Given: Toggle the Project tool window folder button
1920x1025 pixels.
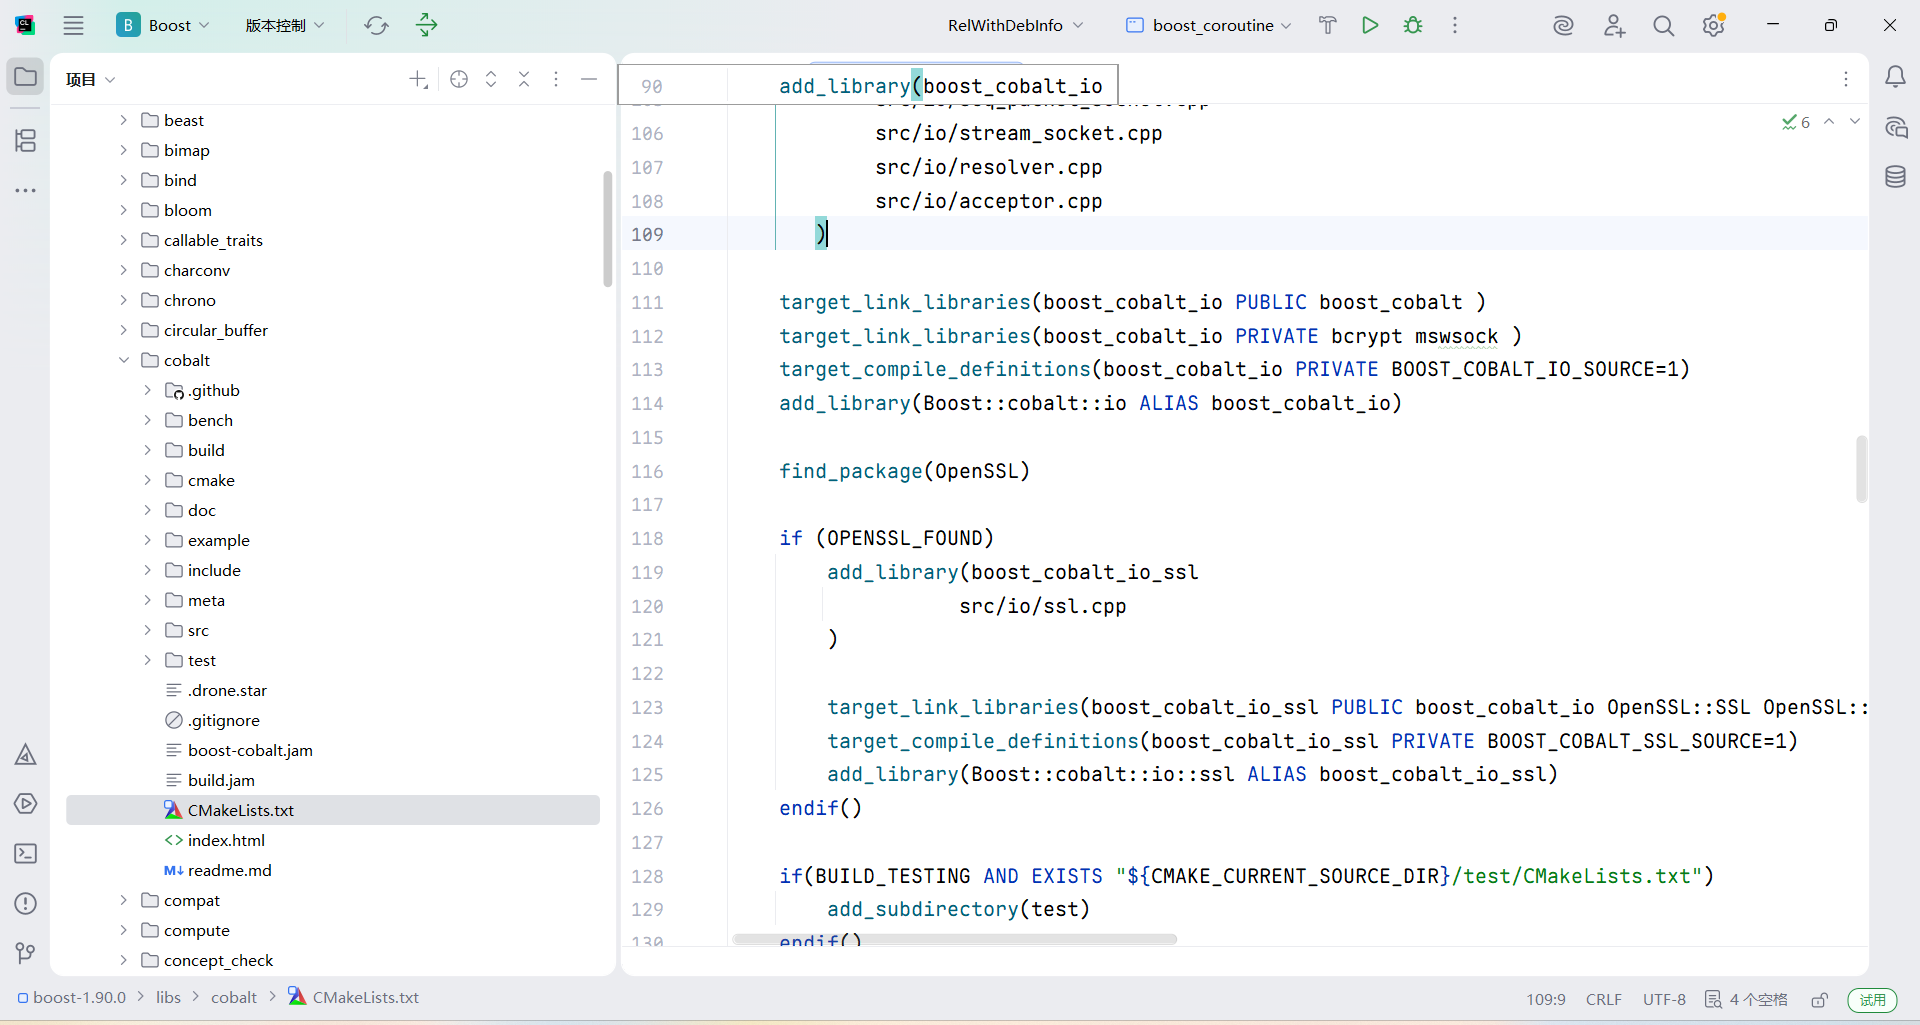Looking at the screenshot, I should point(25,77).
